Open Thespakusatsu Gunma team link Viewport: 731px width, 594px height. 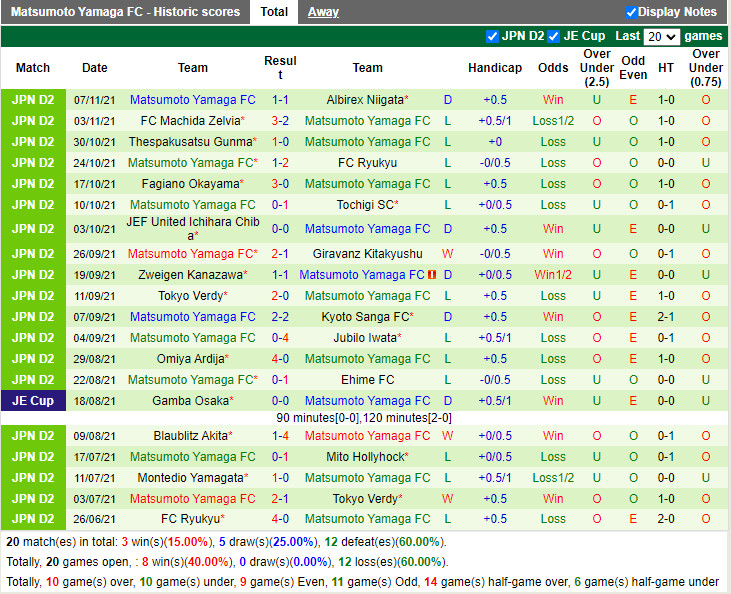coord(190,142)
